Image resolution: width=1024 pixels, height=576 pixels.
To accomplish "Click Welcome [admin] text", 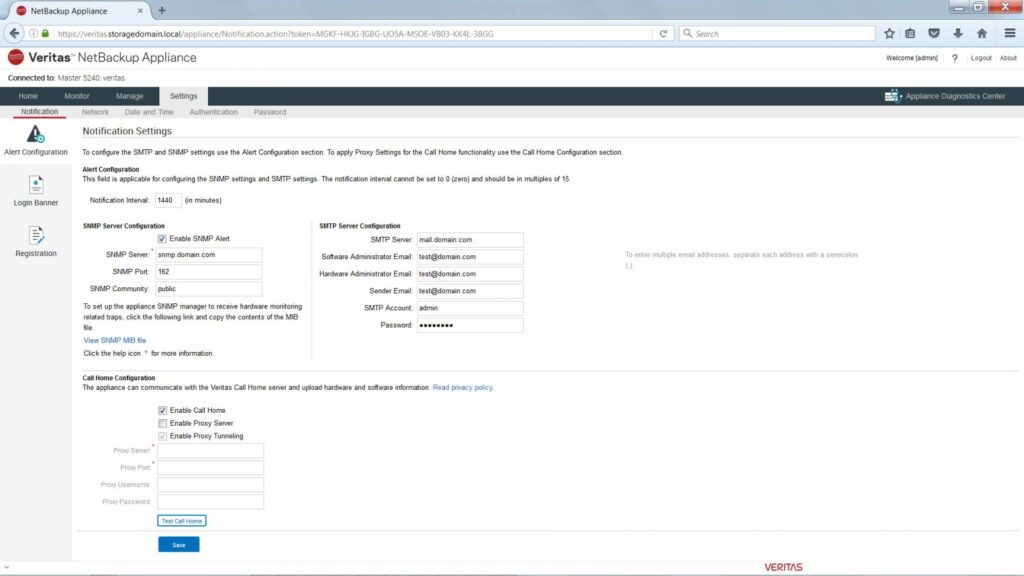I will pyautogui.click(x=911, y=58).
